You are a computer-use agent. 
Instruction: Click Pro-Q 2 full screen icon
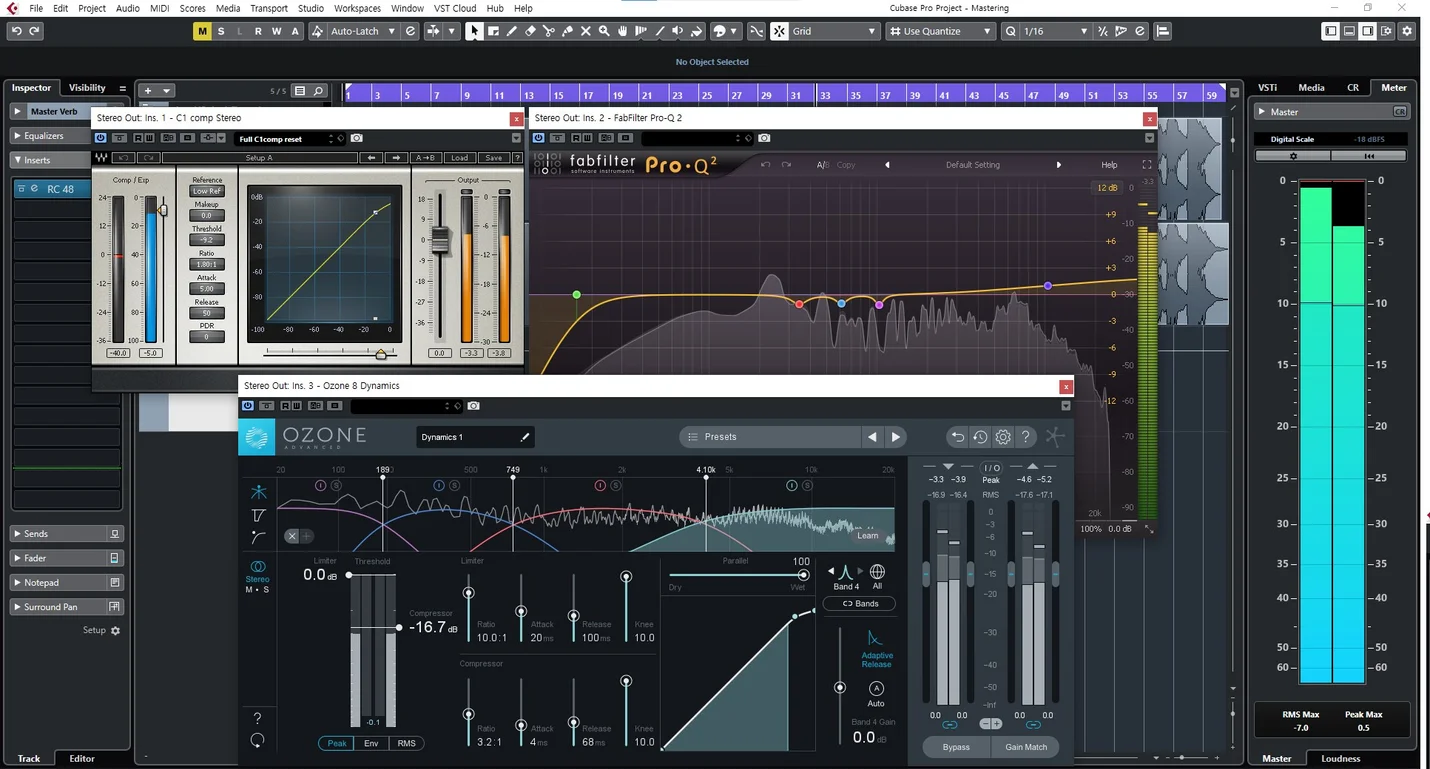pos(1147,165)
